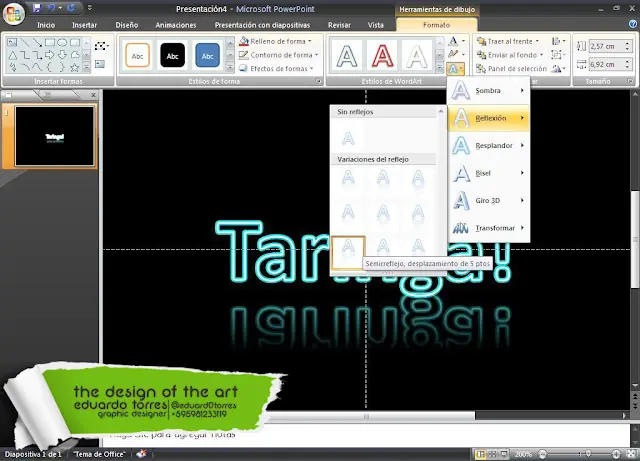This screenshot has width=640, height=461.
Task: Toggle the text effects button
Action: (456, 68)
